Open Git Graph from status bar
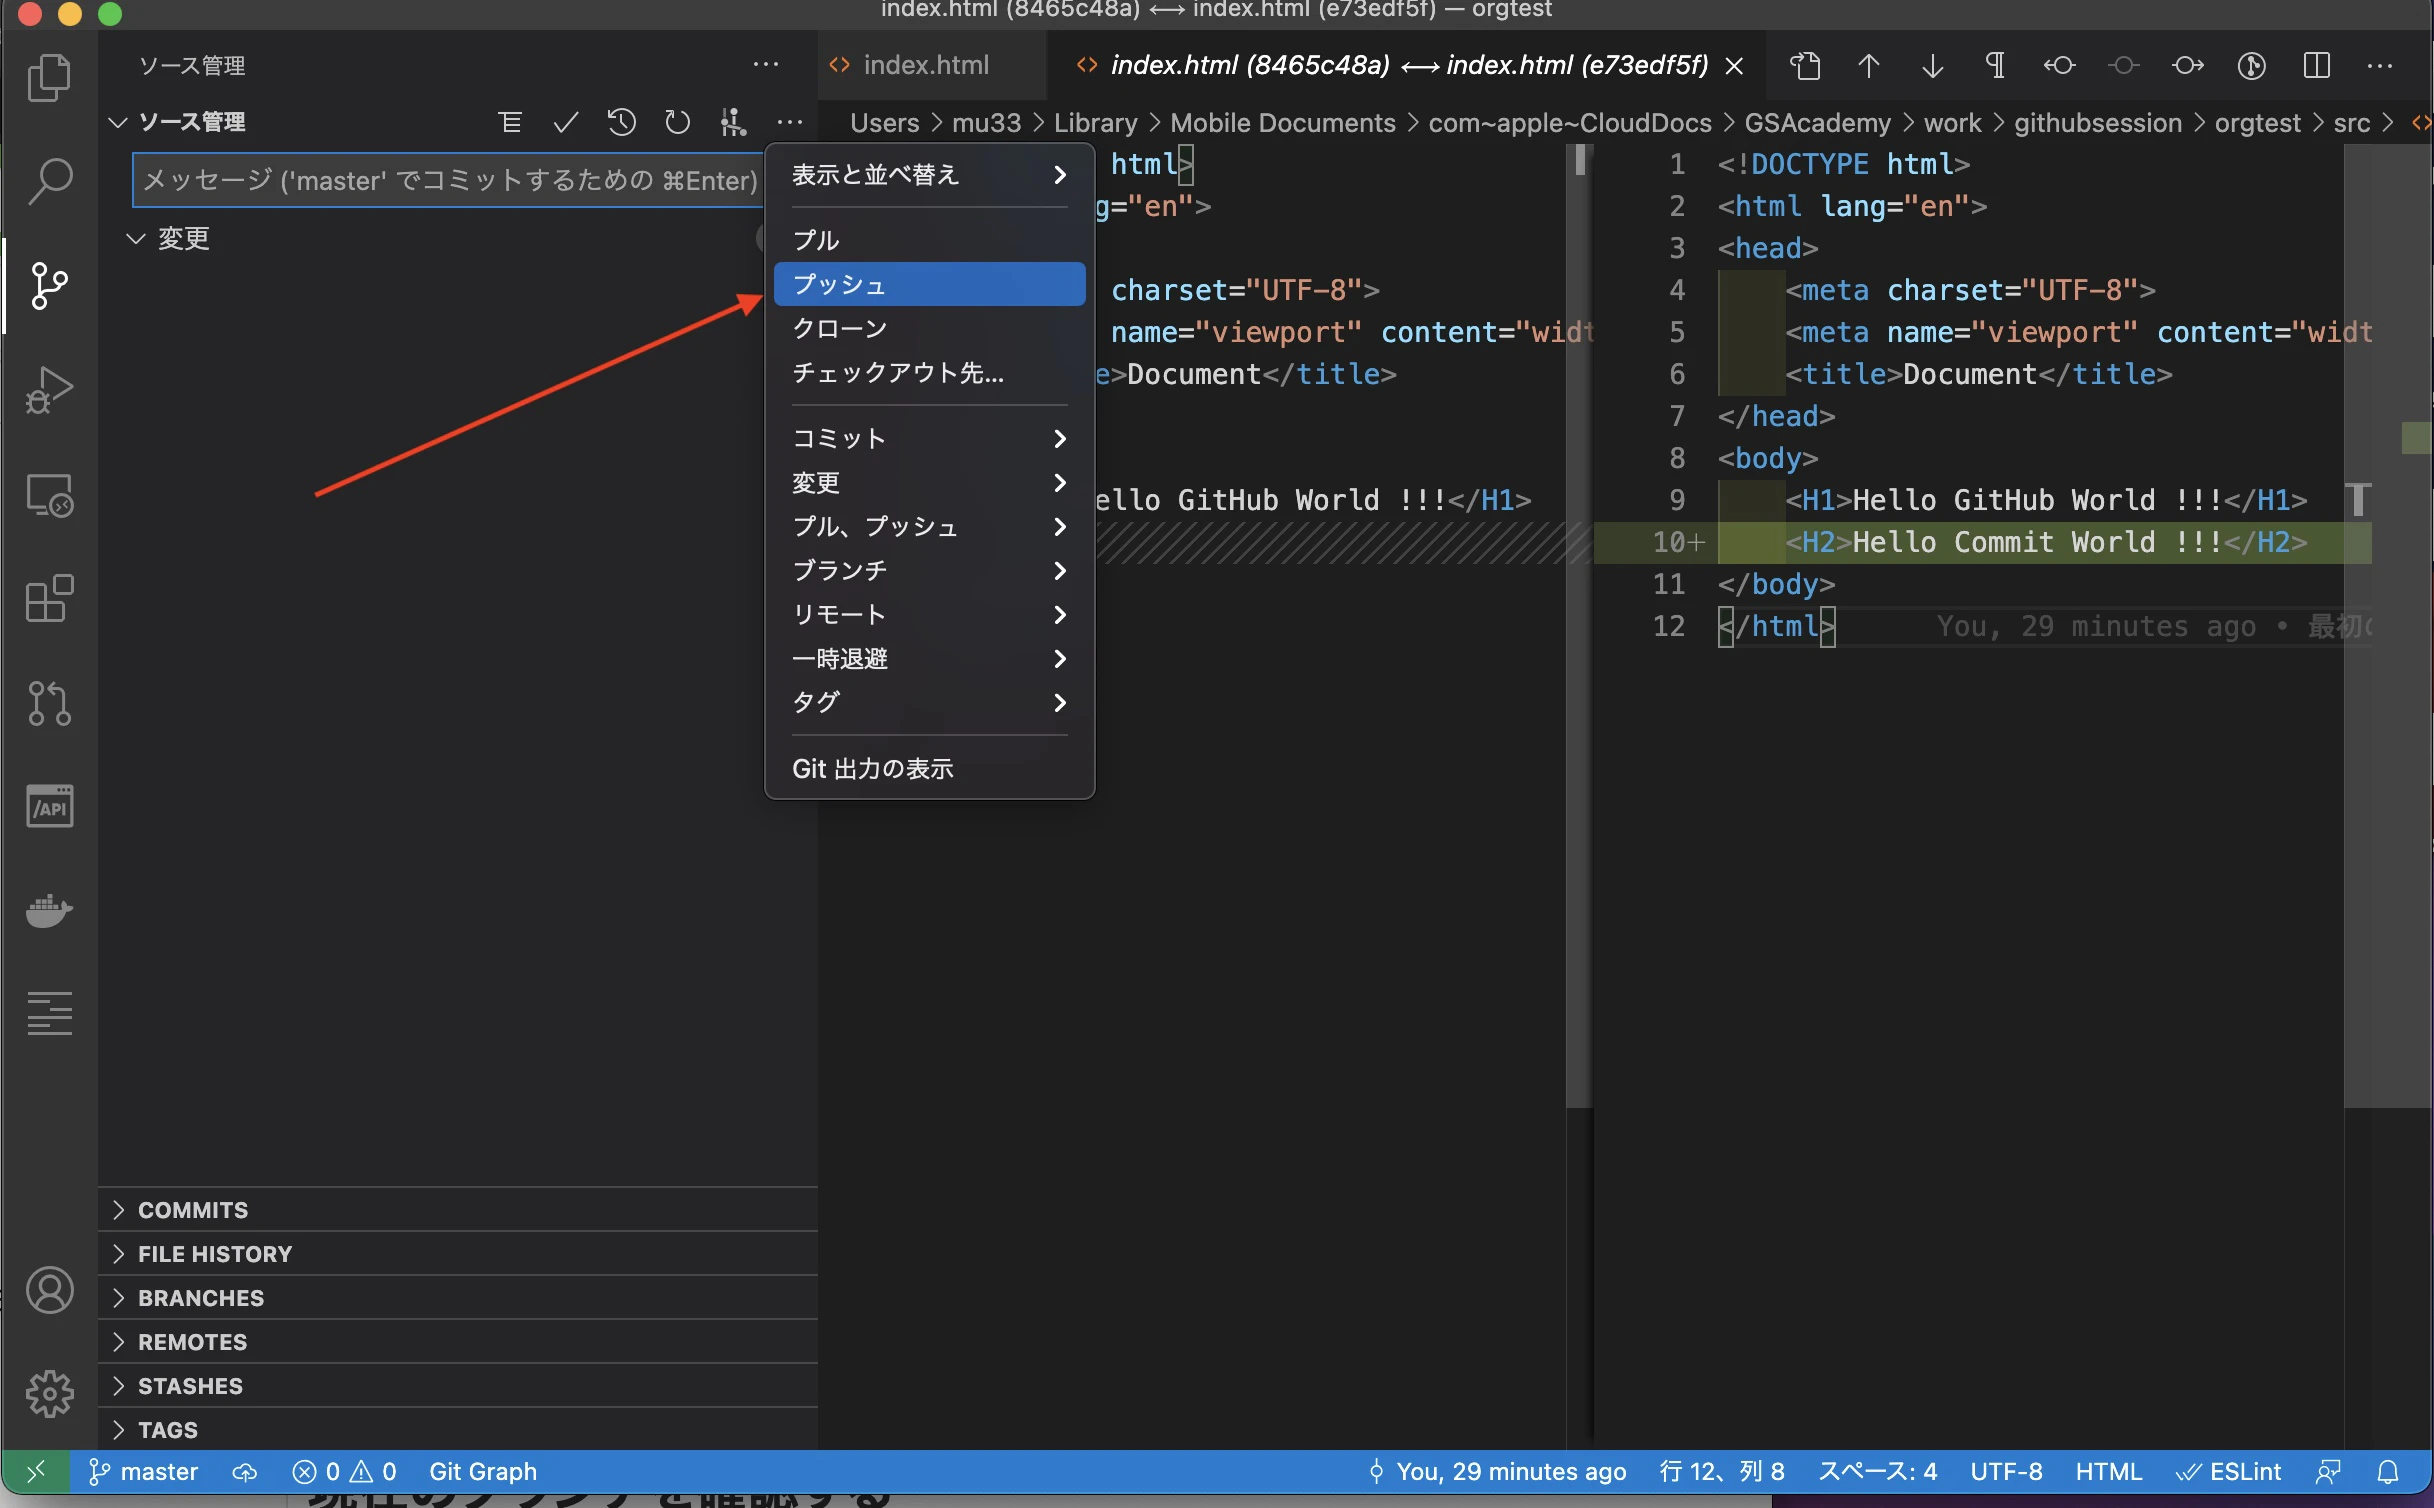The width and height of the screenshot is (2434, 1508). 483,1472
